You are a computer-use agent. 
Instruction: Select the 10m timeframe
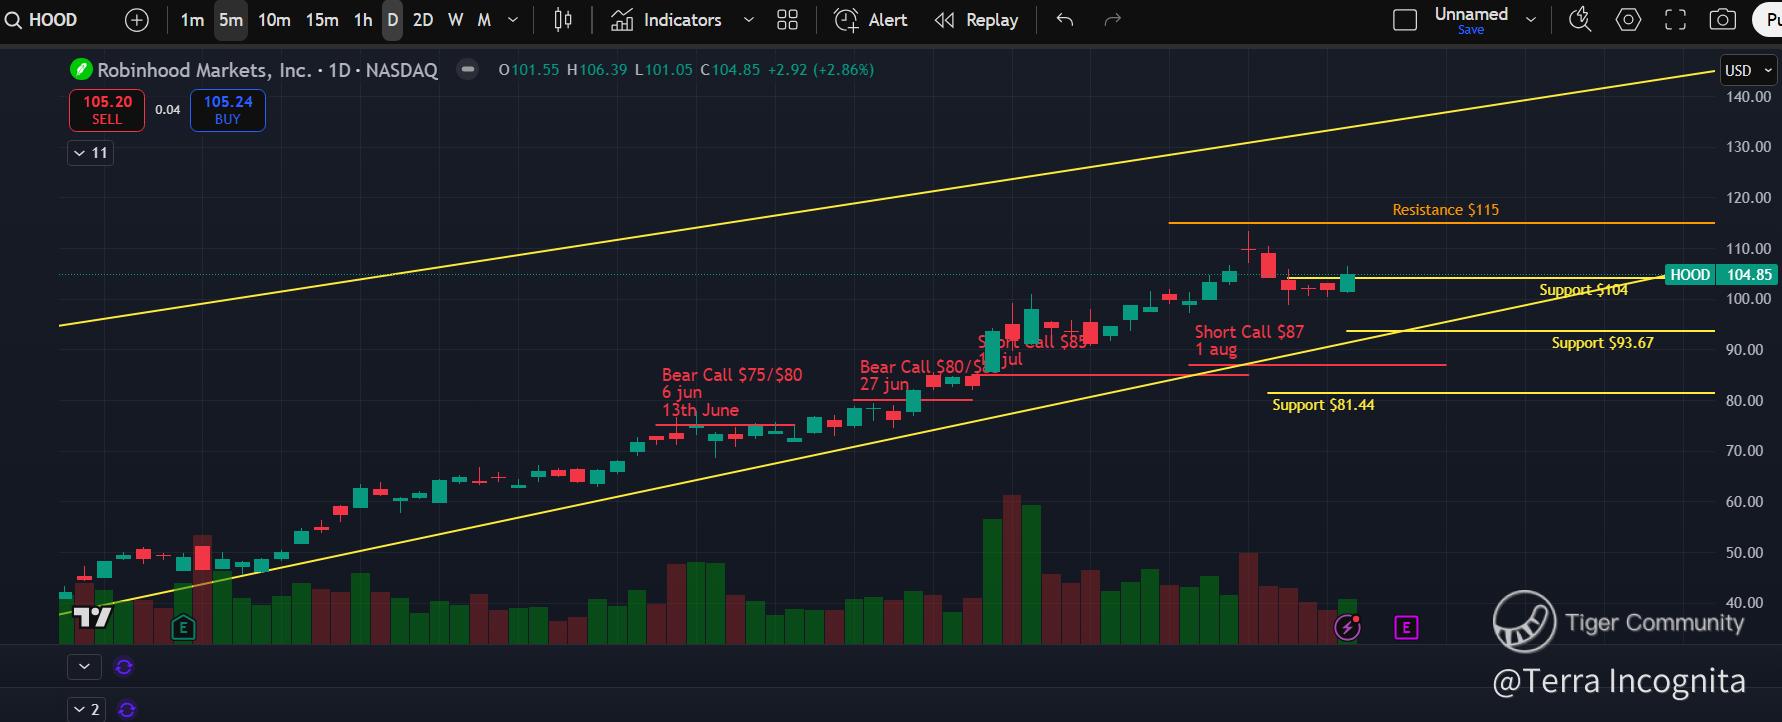coord(274,20)
